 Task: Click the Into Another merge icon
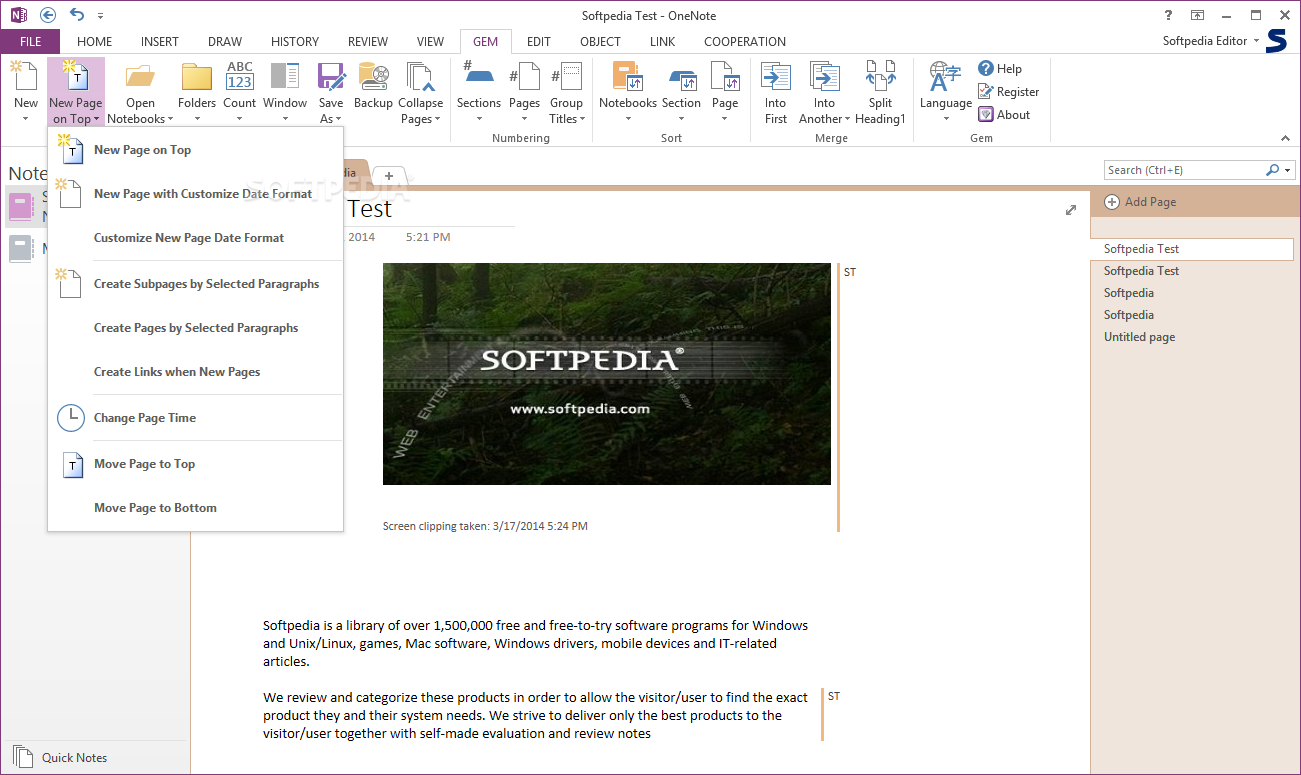coord(824,78)
